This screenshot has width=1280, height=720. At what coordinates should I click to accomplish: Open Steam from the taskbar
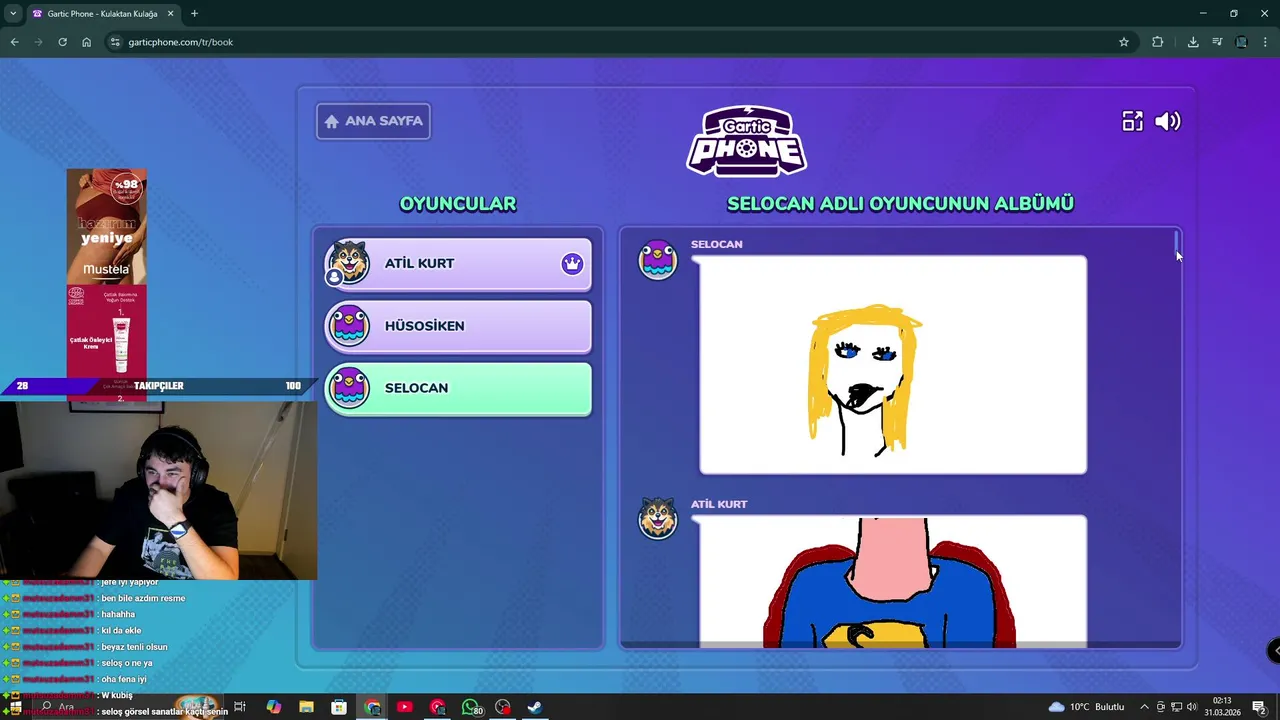click(x=535, y=707)
